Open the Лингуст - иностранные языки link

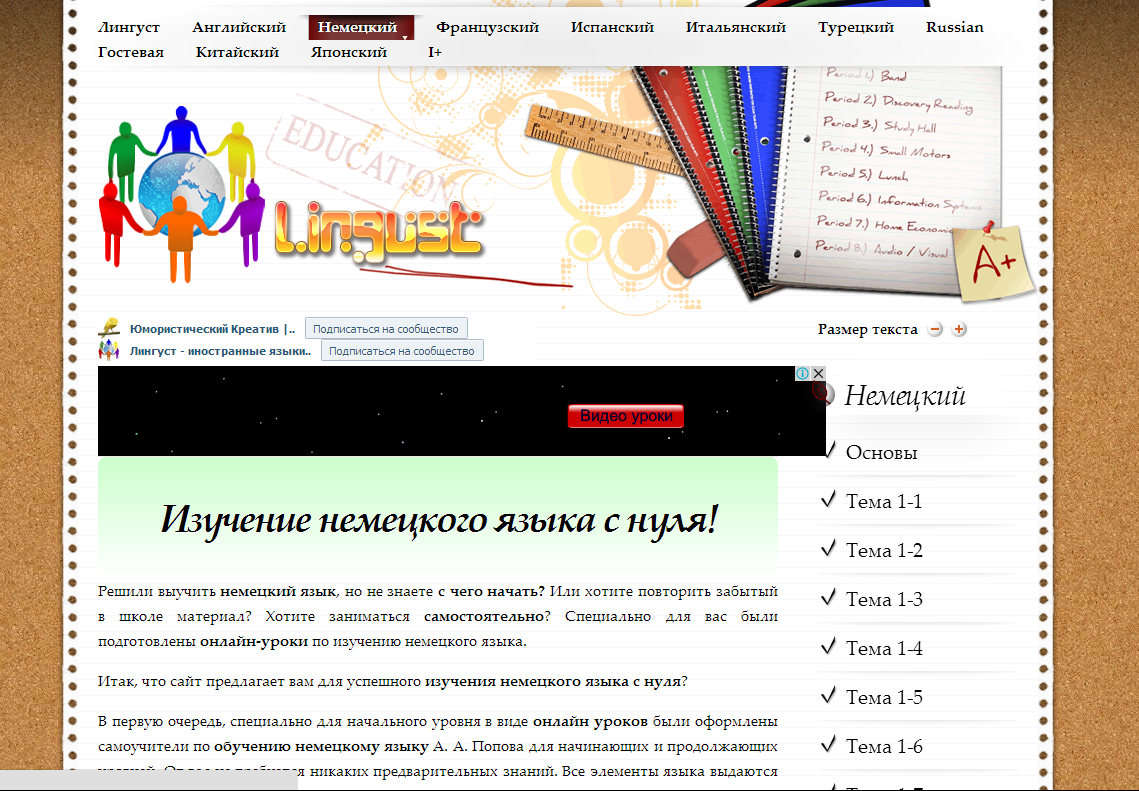click(220, 351)
